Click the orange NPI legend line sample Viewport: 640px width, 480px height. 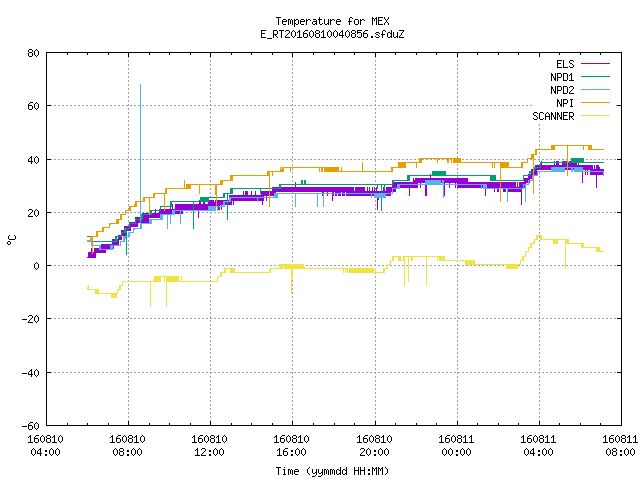click(x=596, y=102)
